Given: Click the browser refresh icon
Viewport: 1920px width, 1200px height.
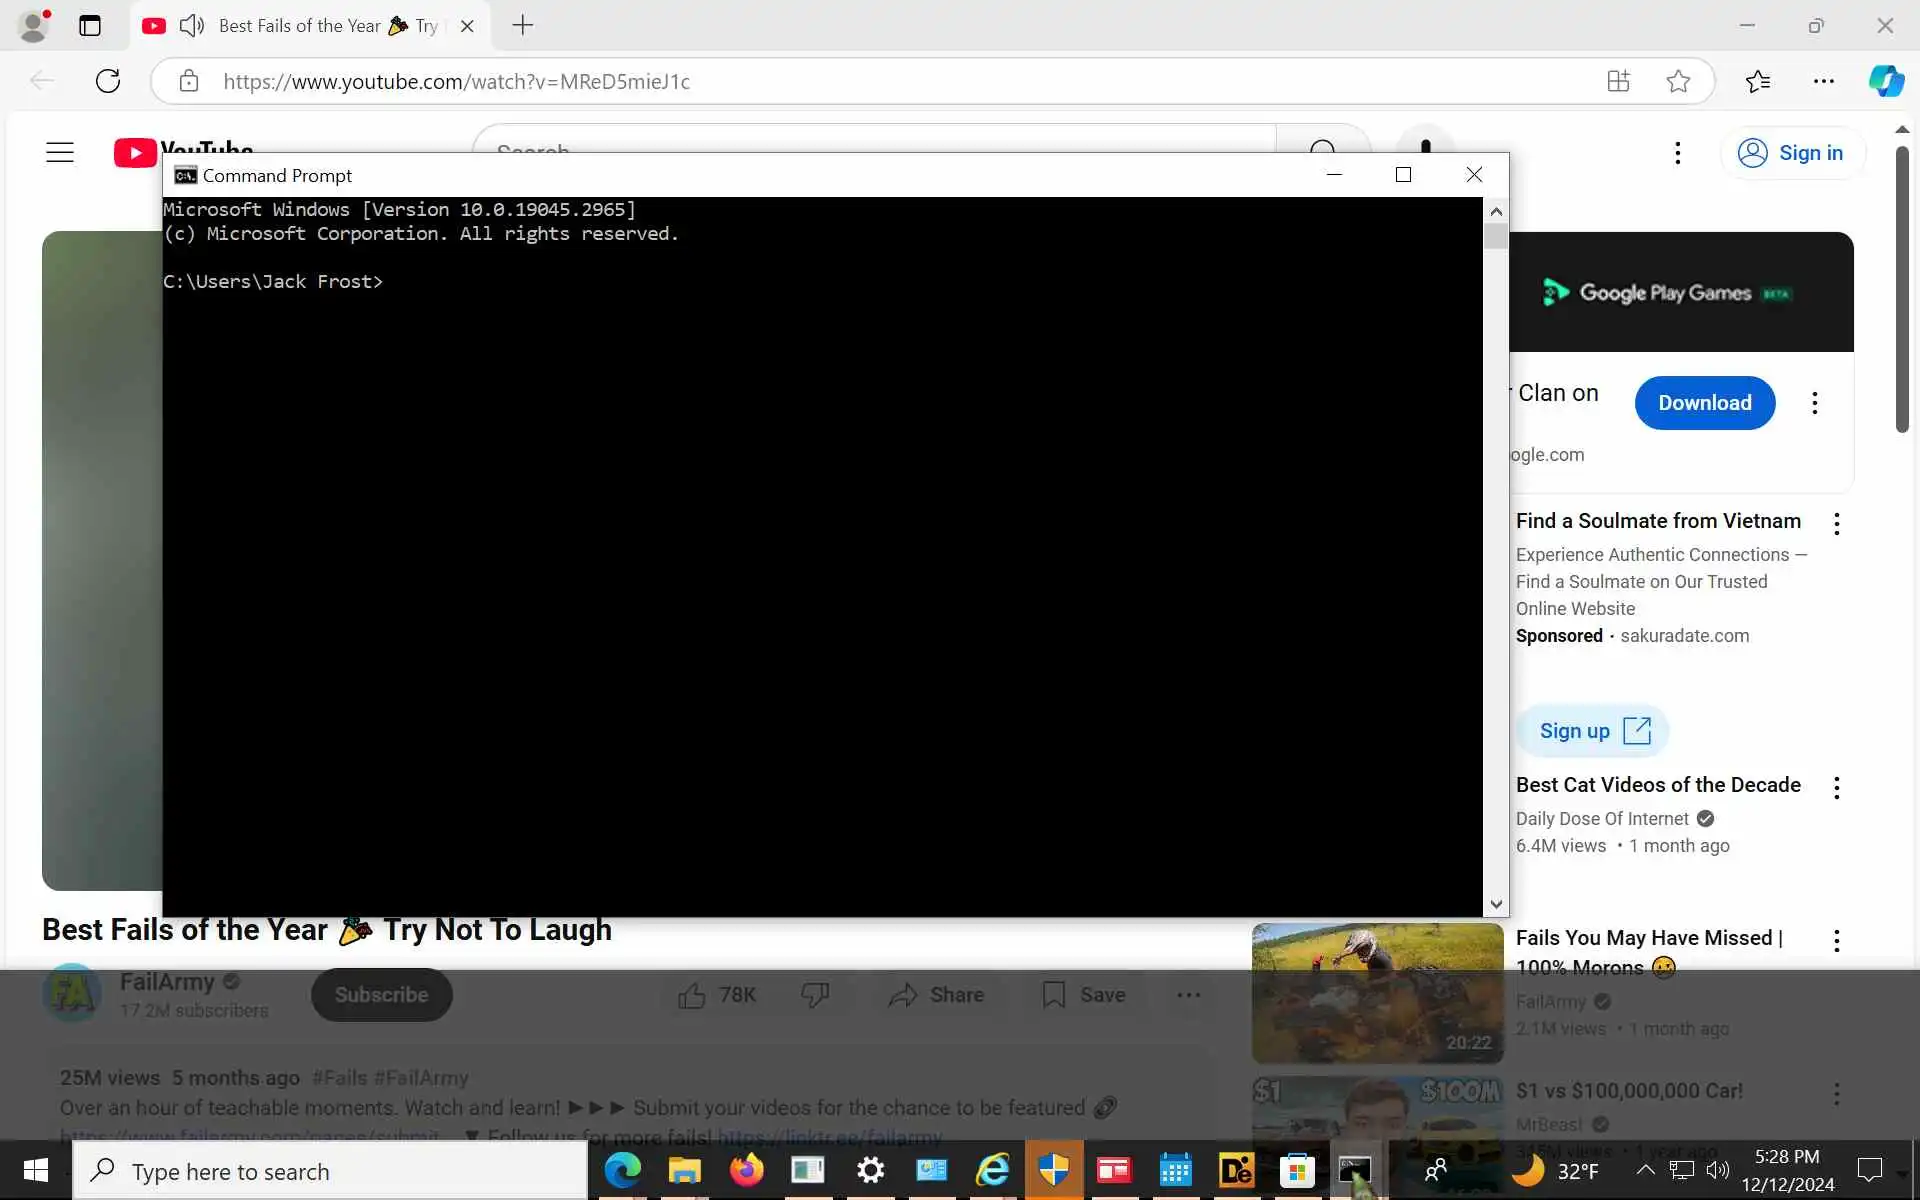Looking at the screenshot, I should 108,81.
